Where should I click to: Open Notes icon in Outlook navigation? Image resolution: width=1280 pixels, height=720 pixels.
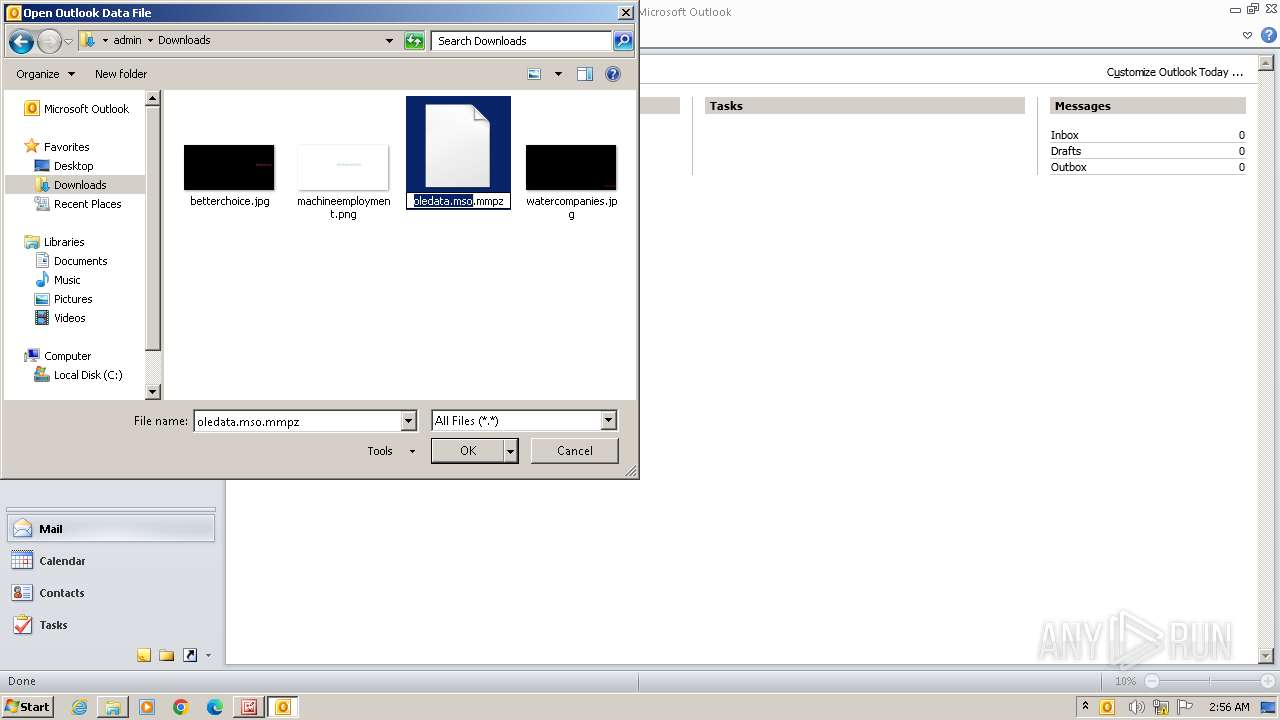pos(144,655)
